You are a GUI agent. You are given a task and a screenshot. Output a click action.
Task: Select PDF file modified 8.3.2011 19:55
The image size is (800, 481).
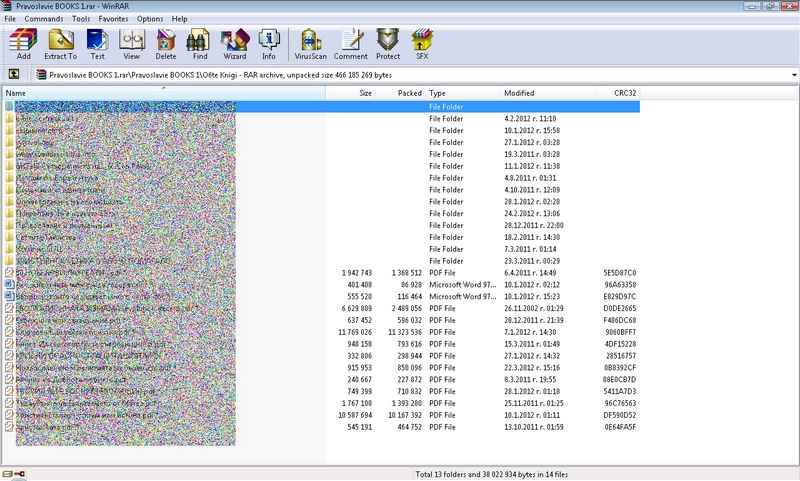[322, 379]
